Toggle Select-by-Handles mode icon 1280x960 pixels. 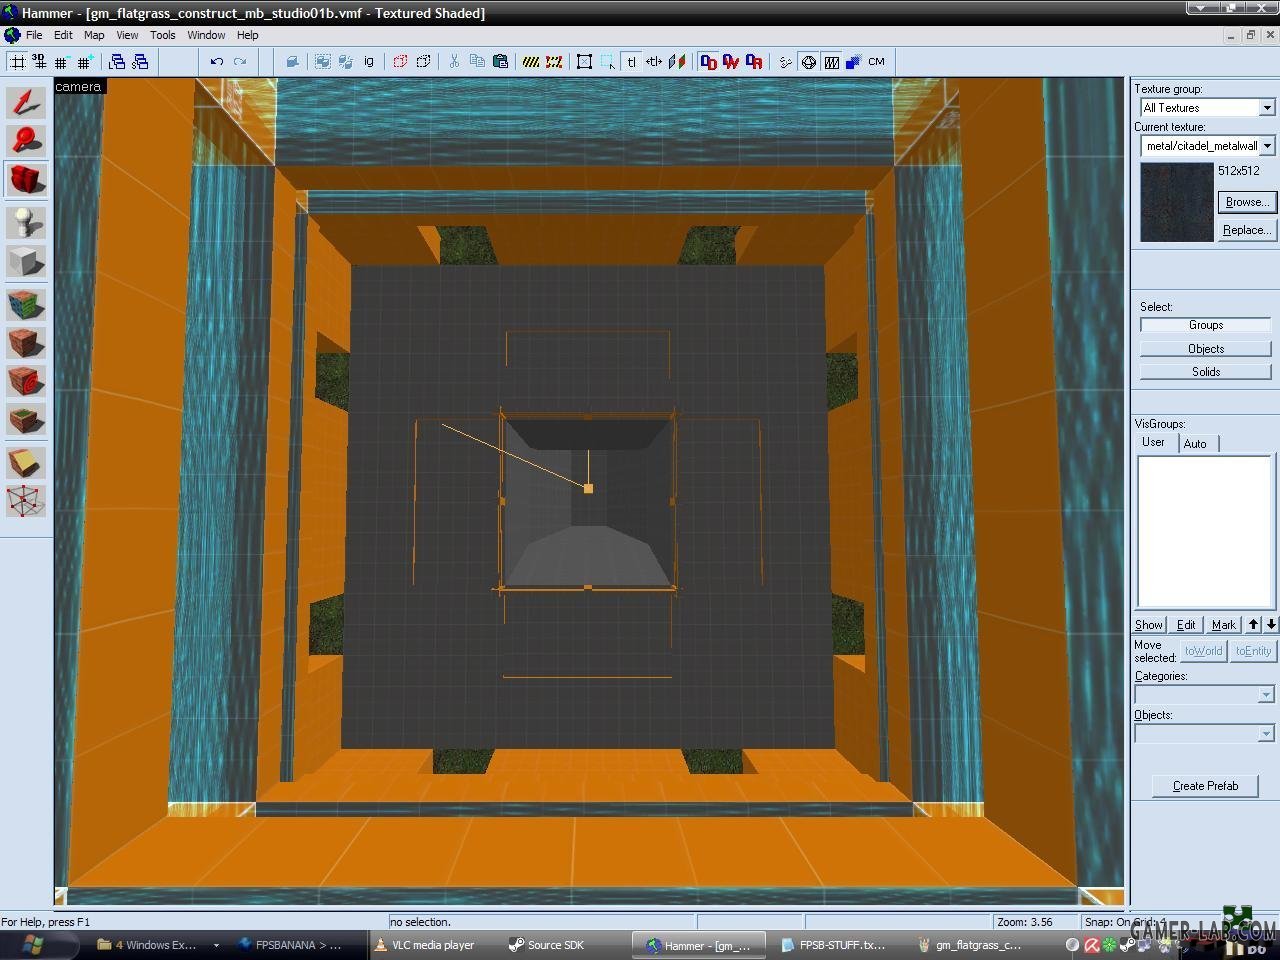tap(585, 62)
